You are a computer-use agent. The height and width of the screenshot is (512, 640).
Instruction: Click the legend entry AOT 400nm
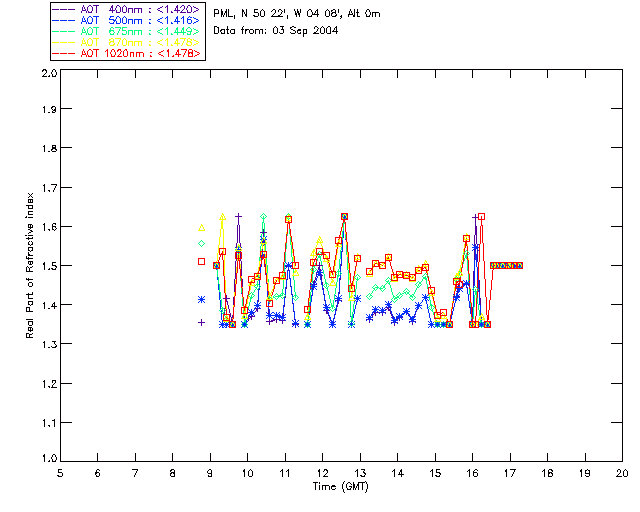point(126,9)
